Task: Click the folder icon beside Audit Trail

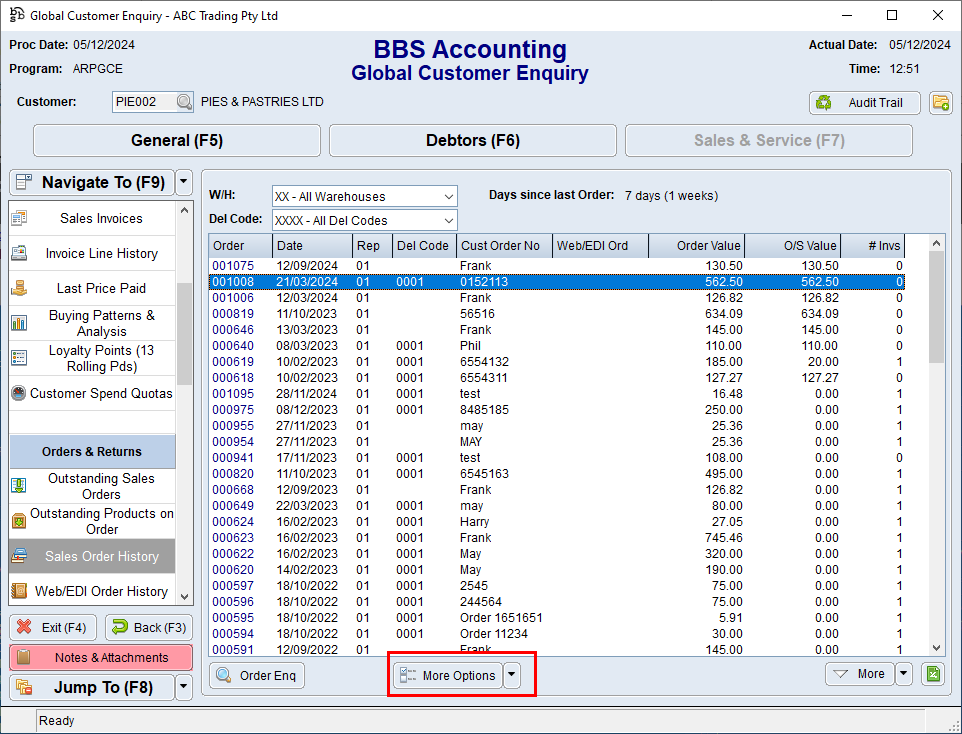Action: pos(940,102)
